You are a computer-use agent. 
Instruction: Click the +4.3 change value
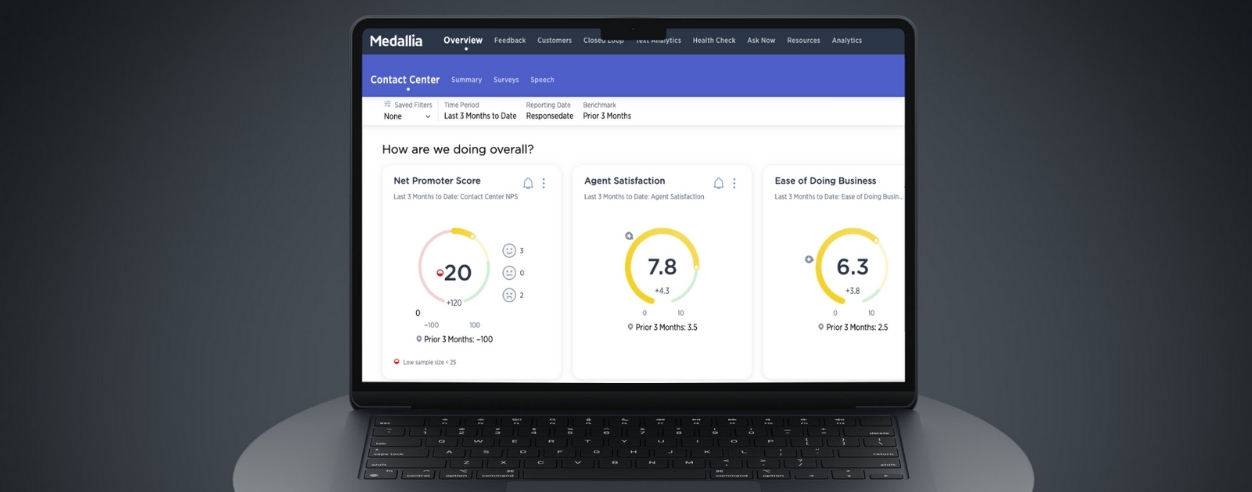[x=662, y=291]
